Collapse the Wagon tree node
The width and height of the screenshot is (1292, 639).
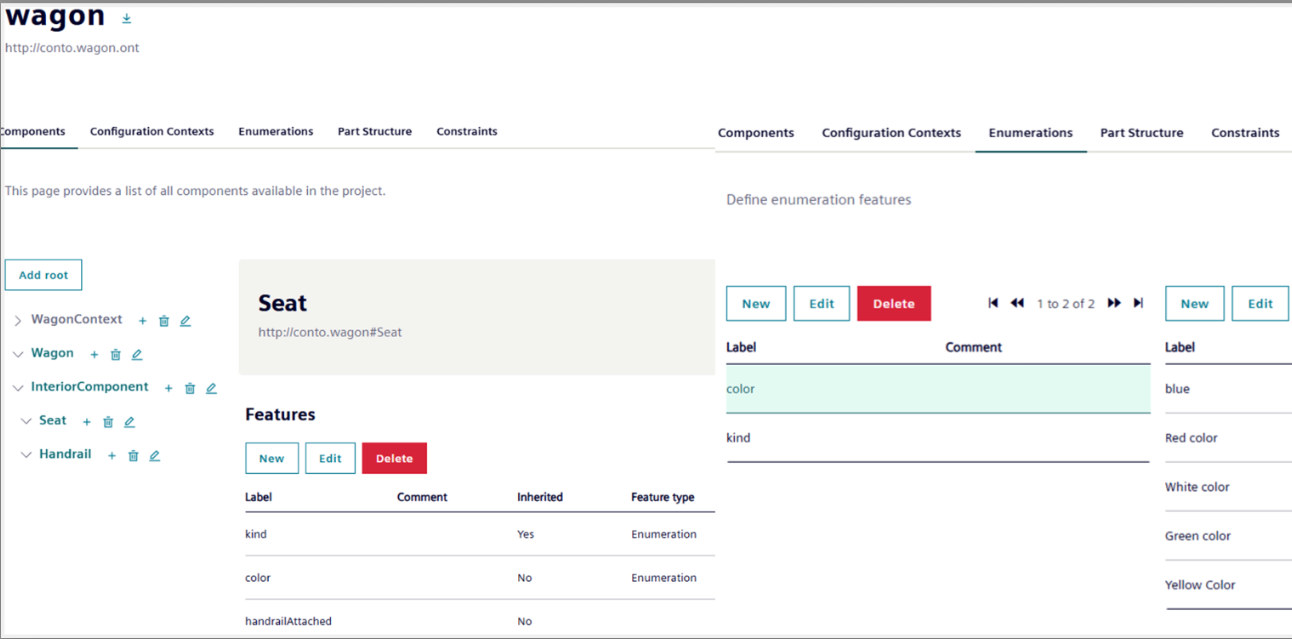click(x=18, y=354)
